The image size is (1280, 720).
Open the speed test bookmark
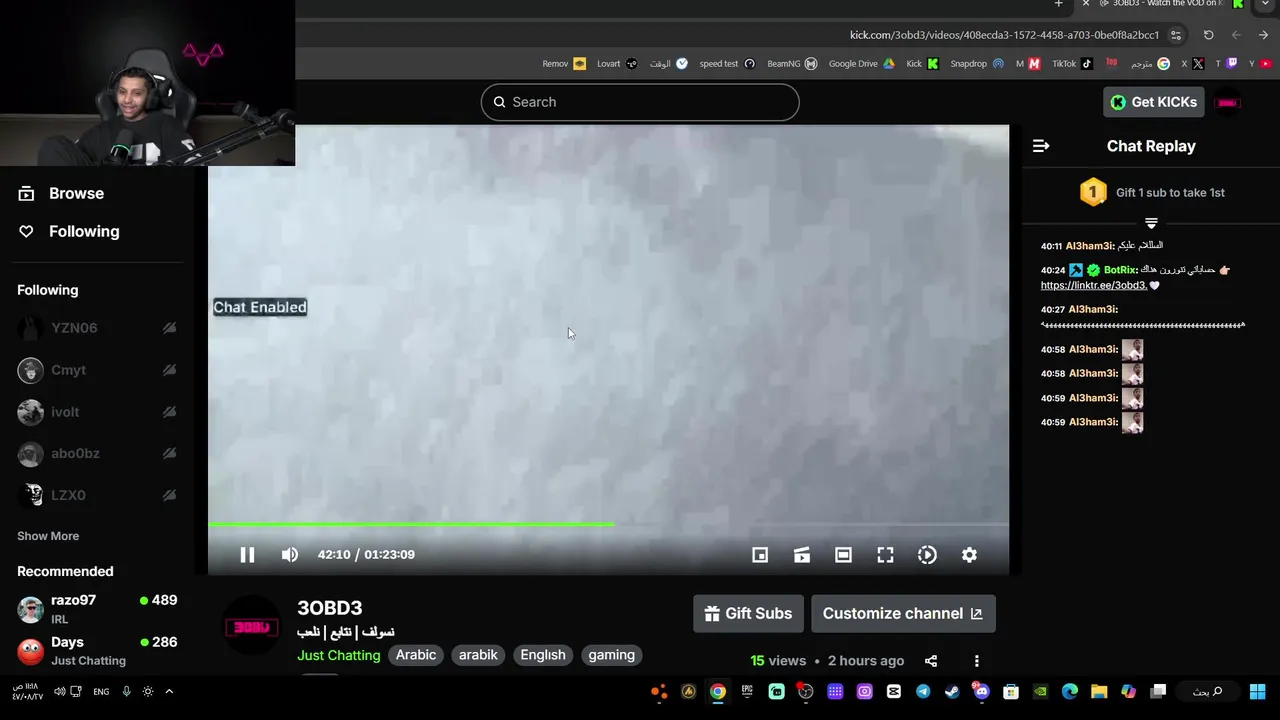pos(727,64)
